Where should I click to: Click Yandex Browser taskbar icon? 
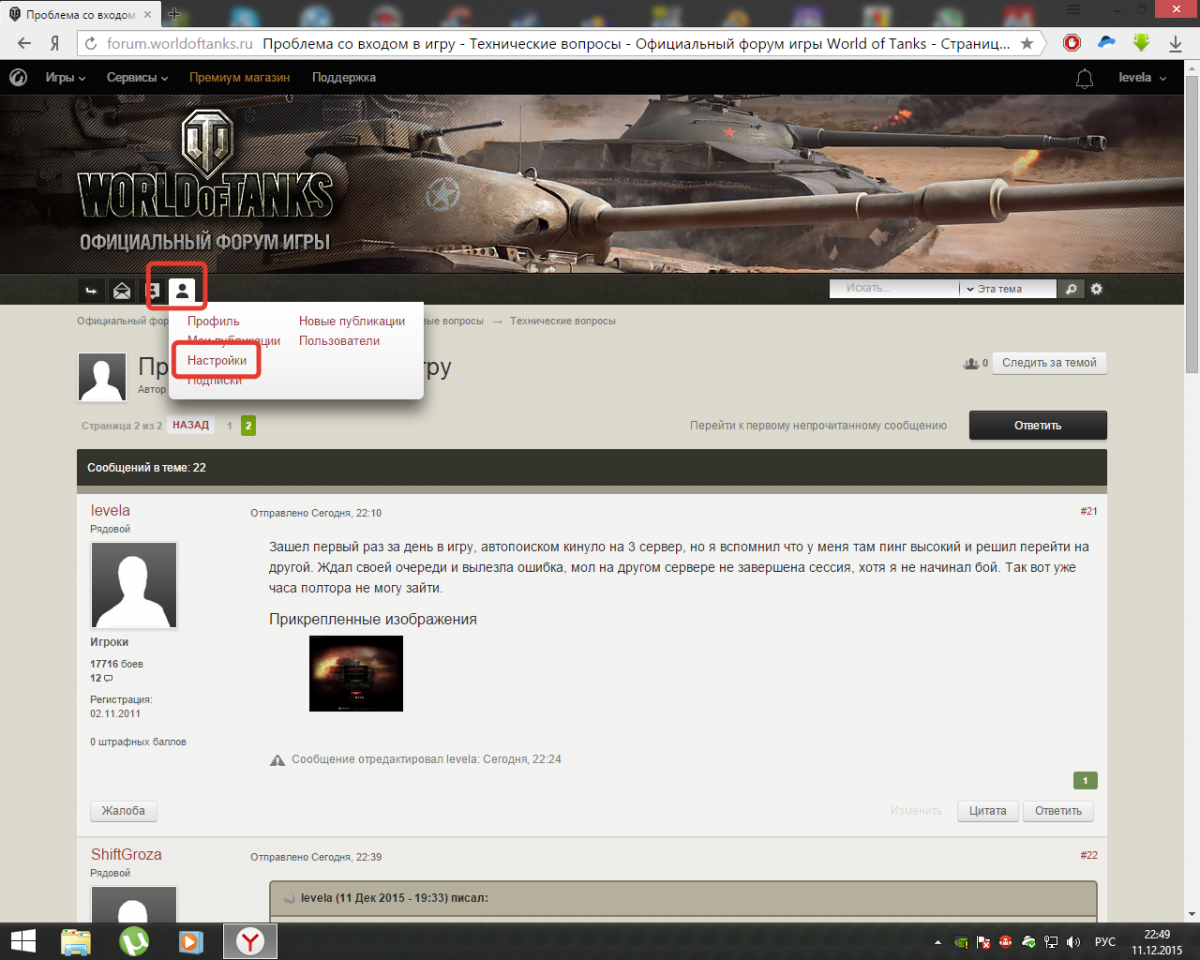[250, 941]
